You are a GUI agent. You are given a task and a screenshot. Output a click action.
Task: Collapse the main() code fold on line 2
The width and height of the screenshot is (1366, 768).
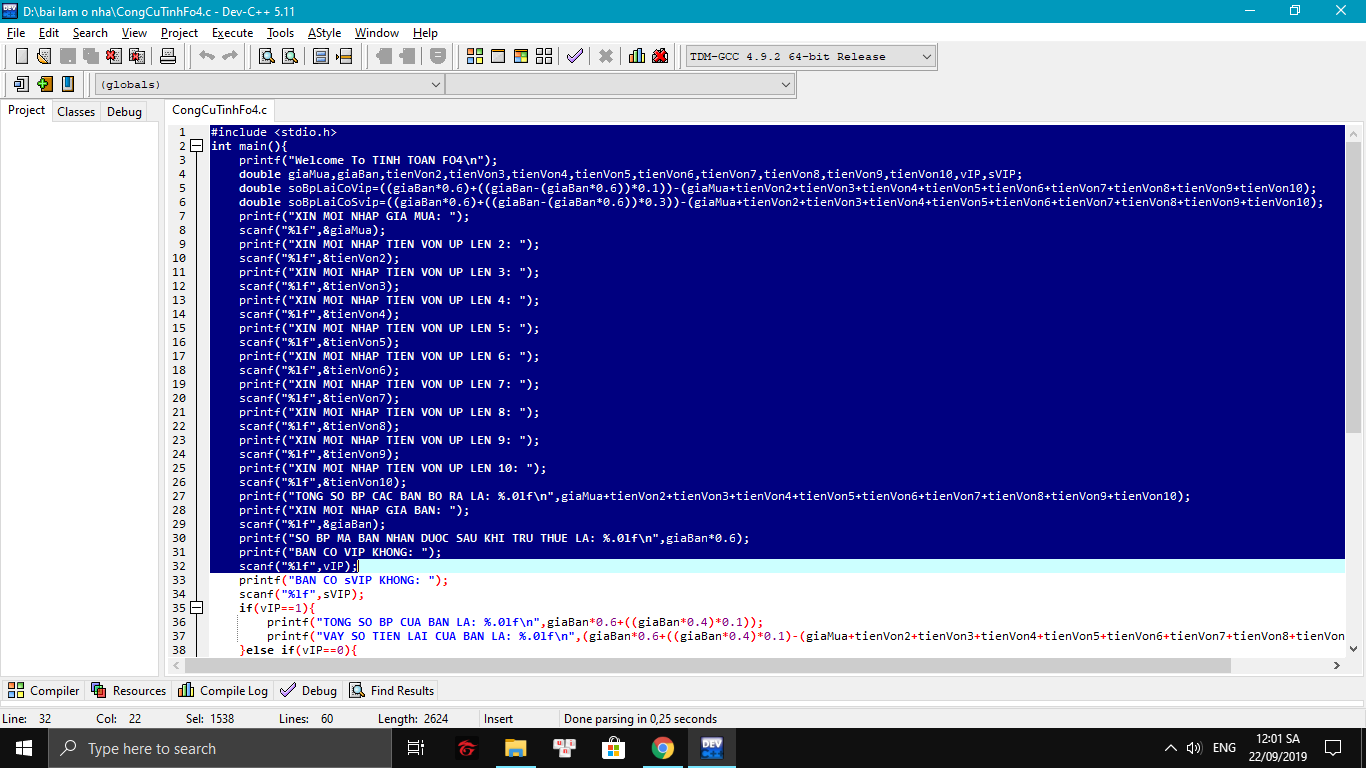196,146
